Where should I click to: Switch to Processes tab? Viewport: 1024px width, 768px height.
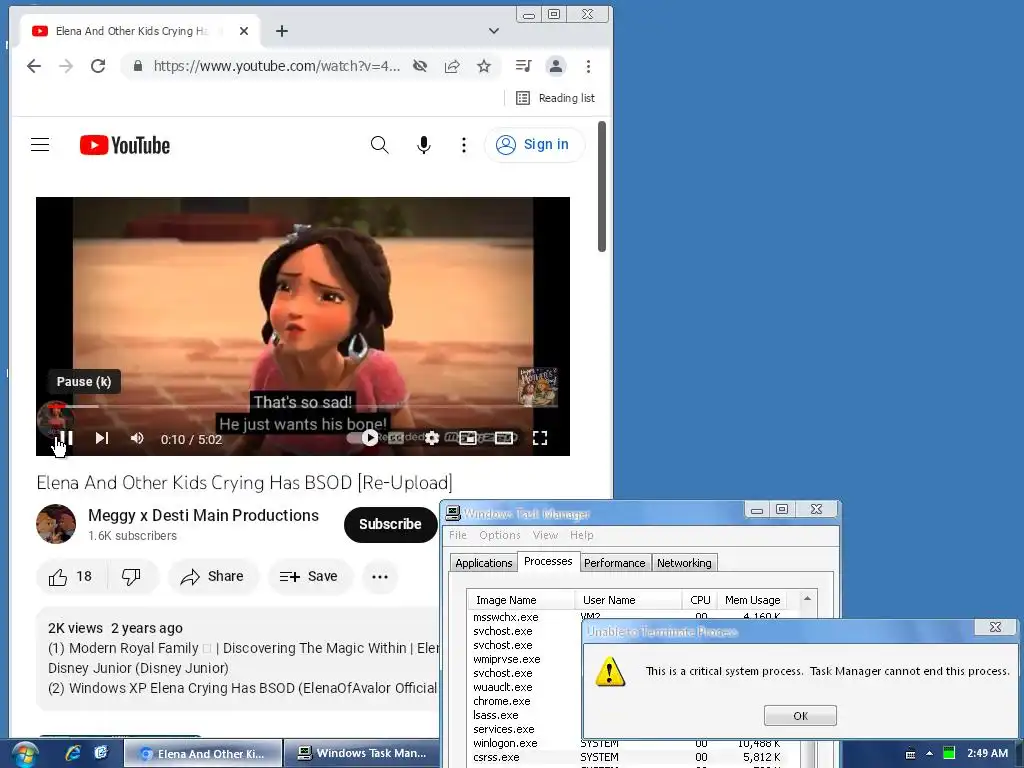(548, 561)
